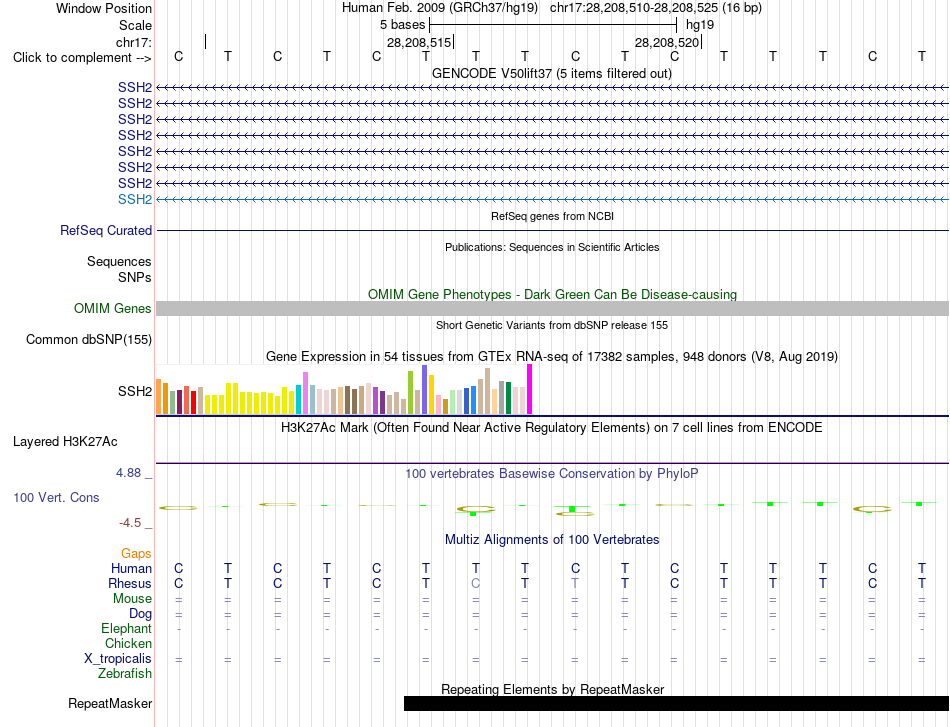Click the GENCODE V50lift37 track title
The width and height of the screenshot is (950, 727).
pos(552,73)
